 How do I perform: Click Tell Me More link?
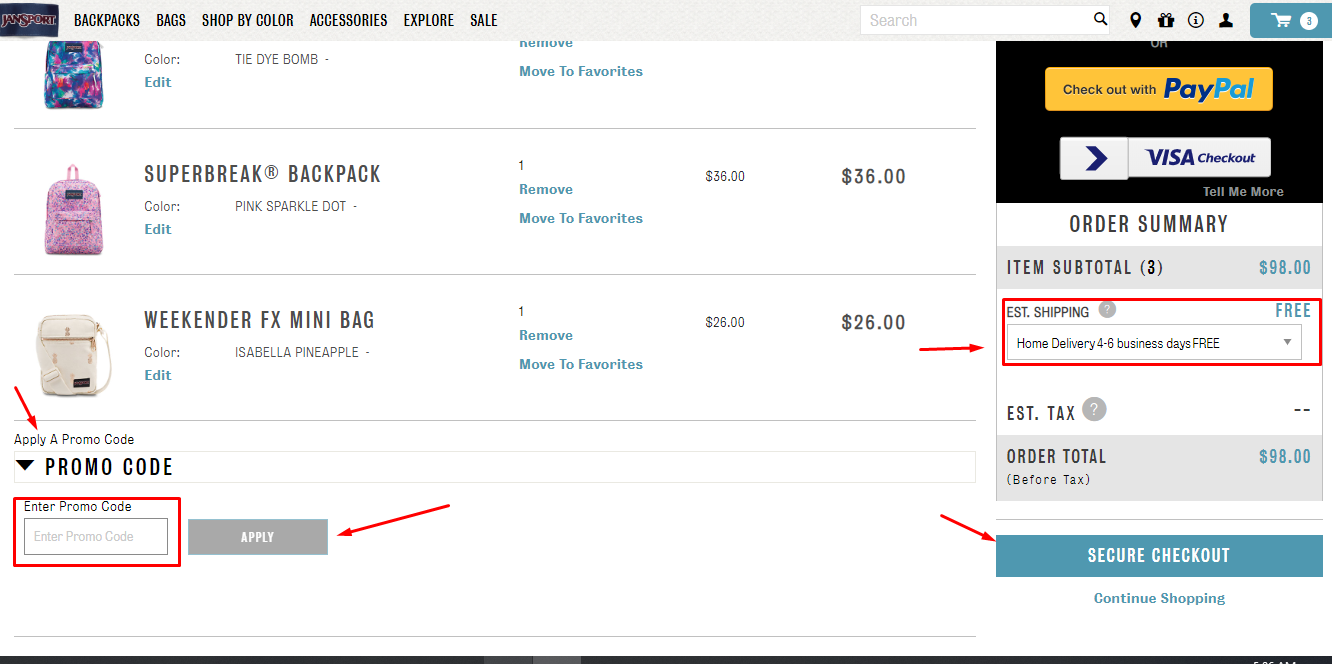[1243, 192]
